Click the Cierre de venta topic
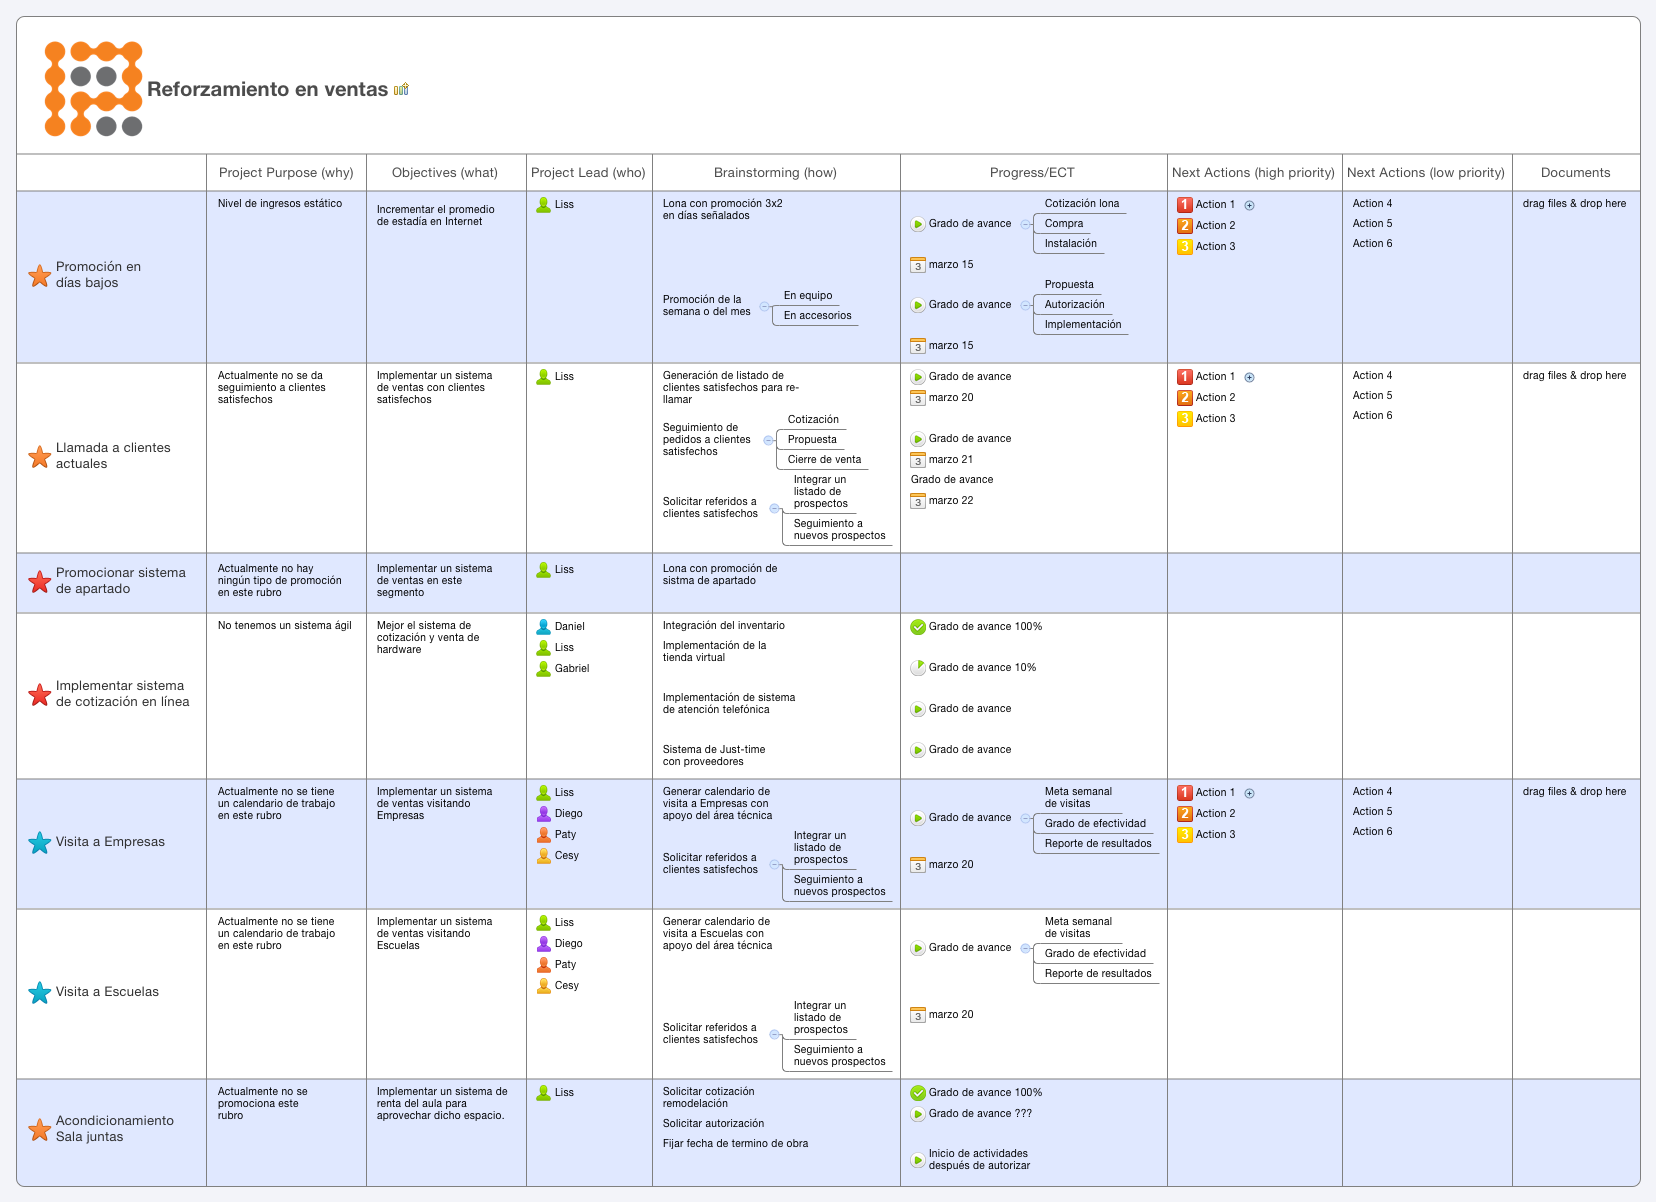Image resolution: width=1656 pixels, height=1202 pixels. [824, 460]
